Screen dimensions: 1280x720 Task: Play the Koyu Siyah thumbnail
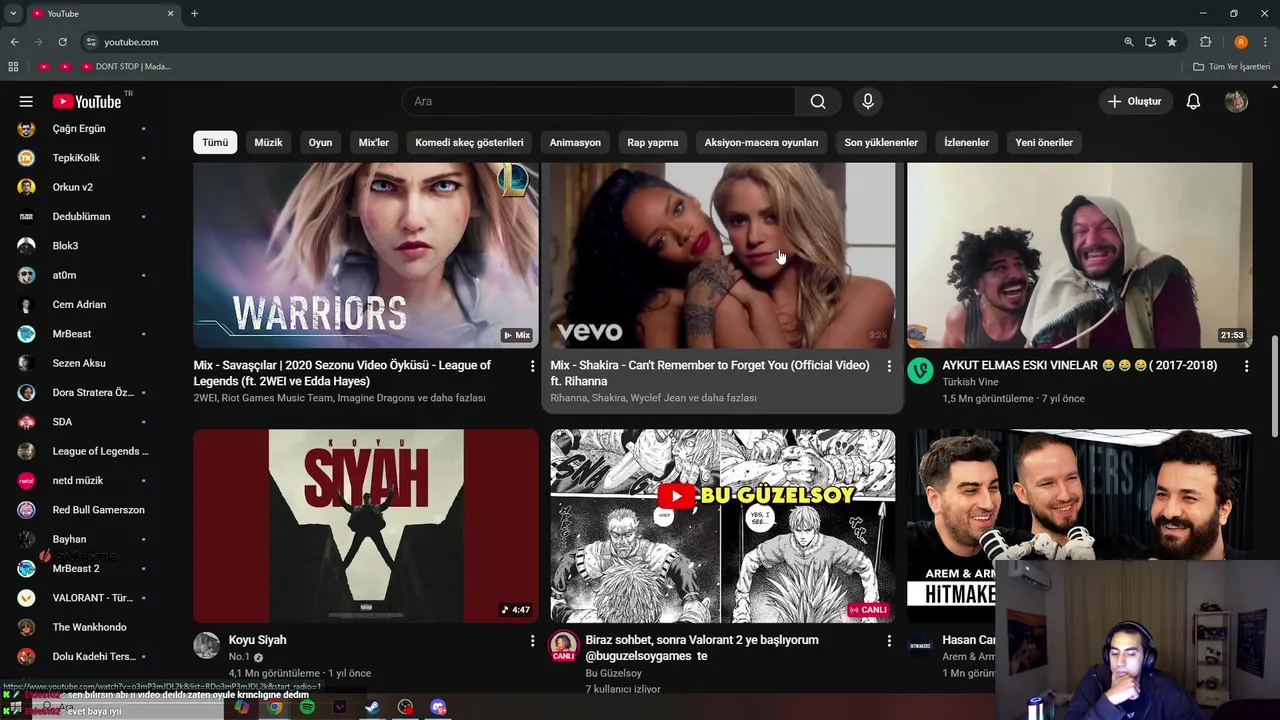tap(366, 526)
